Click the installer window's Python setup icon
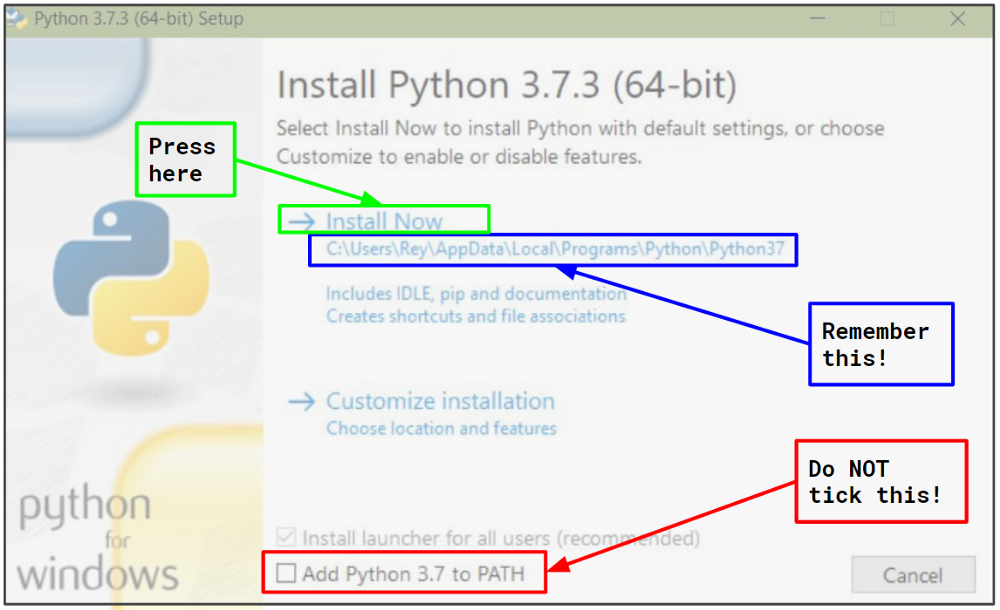 point(16,17)
